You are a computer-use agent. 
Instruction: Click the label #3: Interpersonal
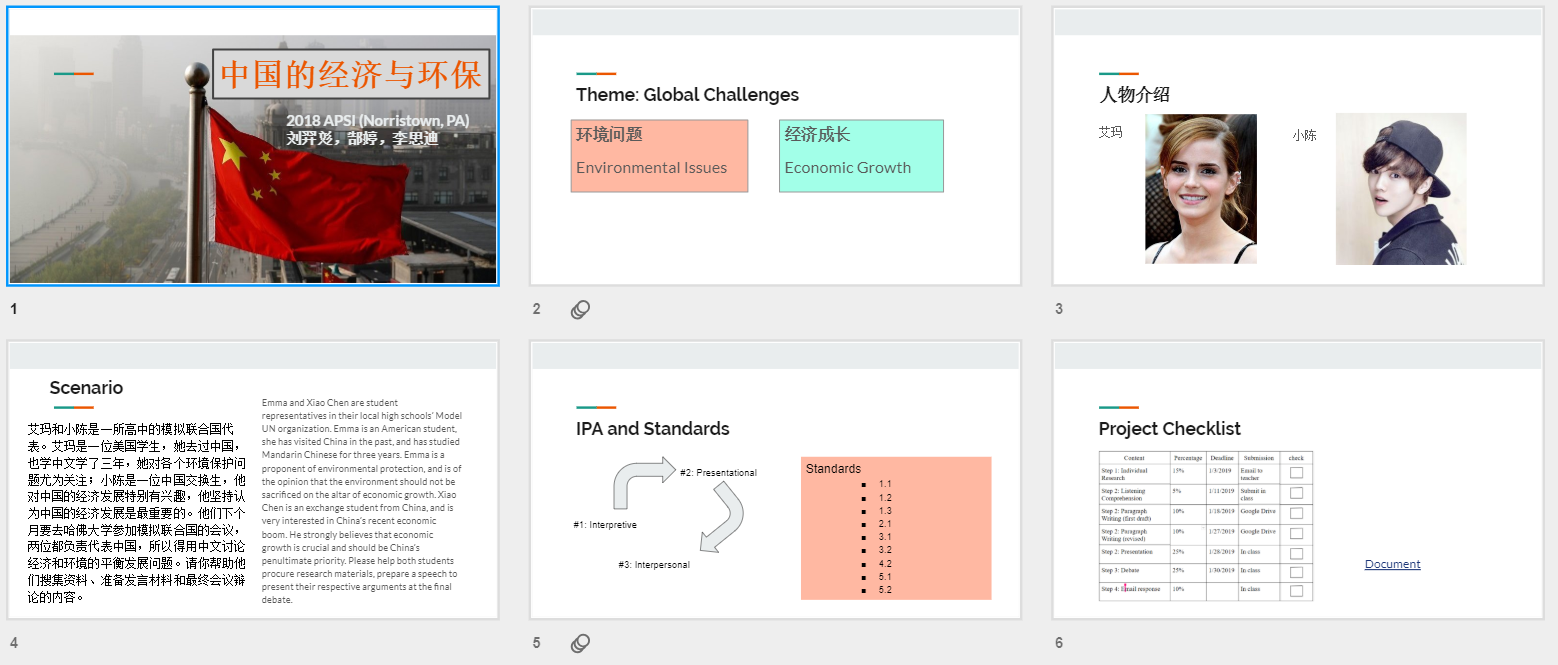click(x=654, y=565)
